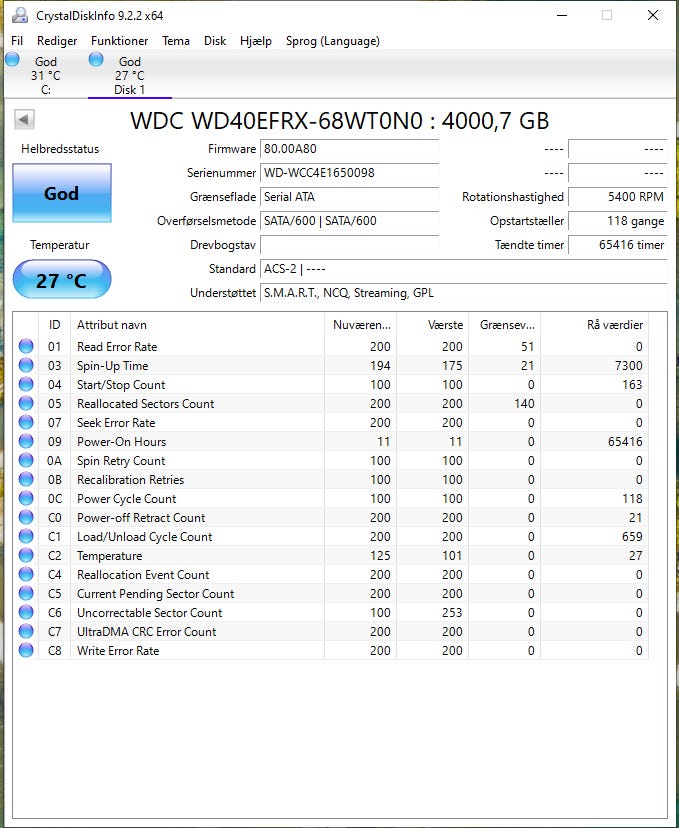Click the blue status orb for Disk 1
The width and height of the screenshot is (679, 828).
pyautogui.click(x=96, y=60)
